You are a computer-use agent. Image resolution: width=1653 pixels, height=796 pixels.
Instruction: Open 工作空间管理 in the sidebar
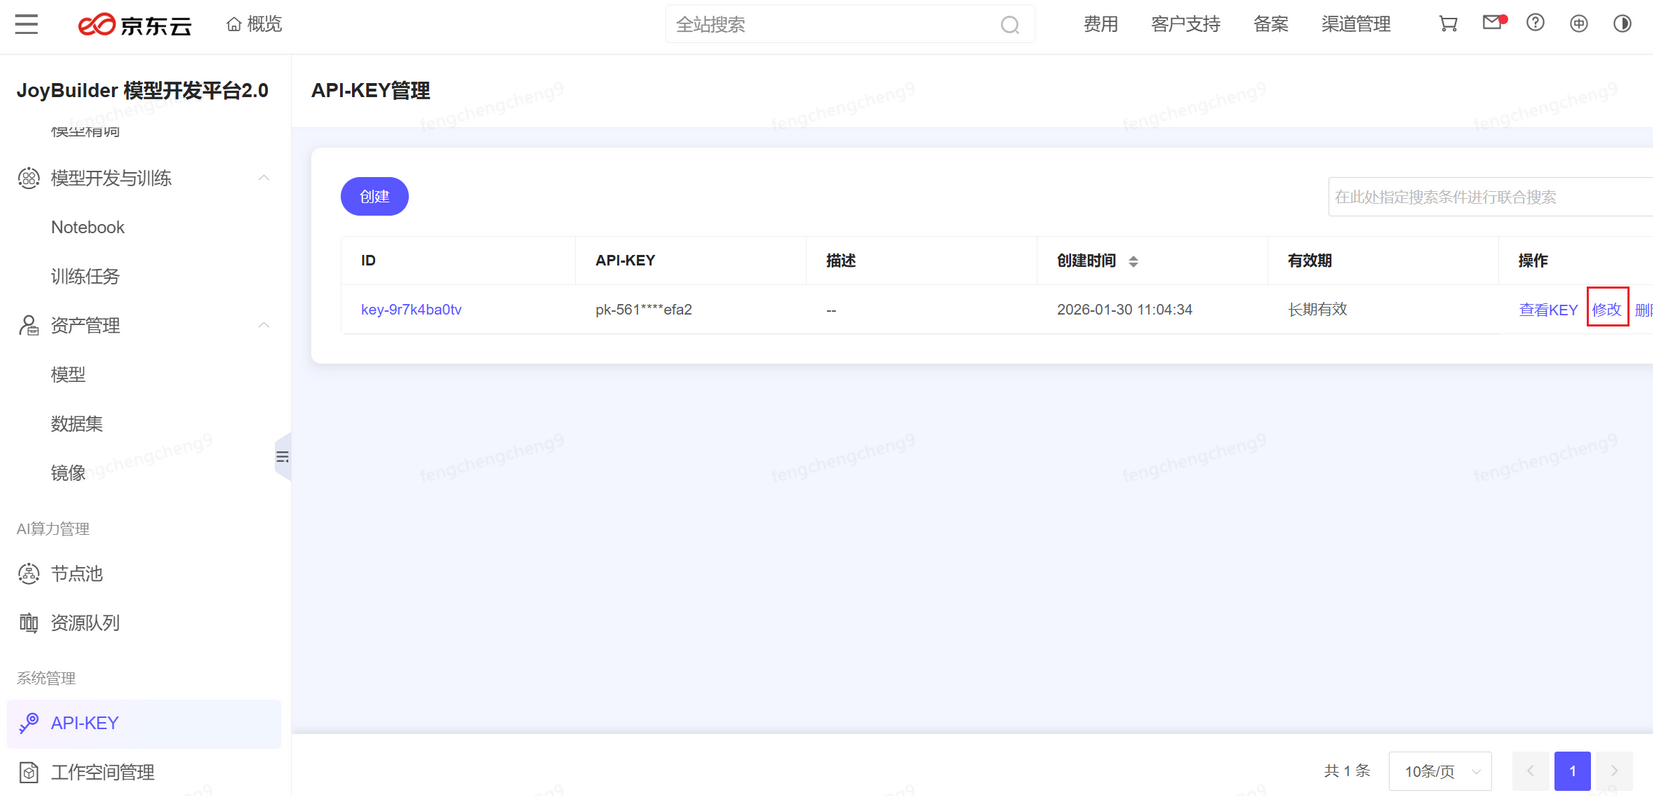click(103, 772)
